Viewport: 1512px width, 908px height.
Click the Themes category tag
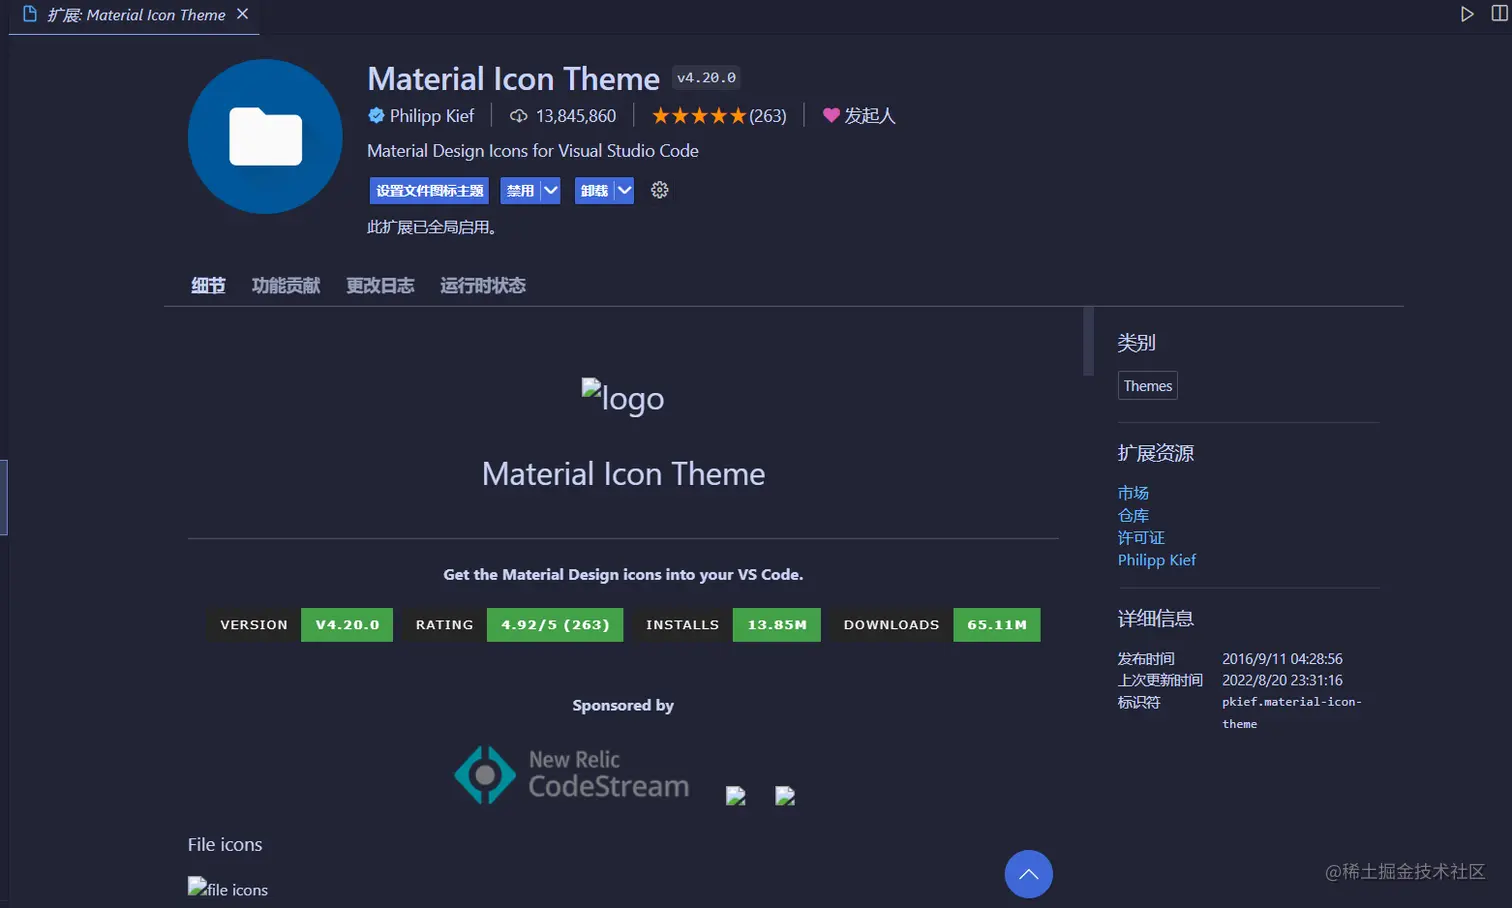(1148, 386)
